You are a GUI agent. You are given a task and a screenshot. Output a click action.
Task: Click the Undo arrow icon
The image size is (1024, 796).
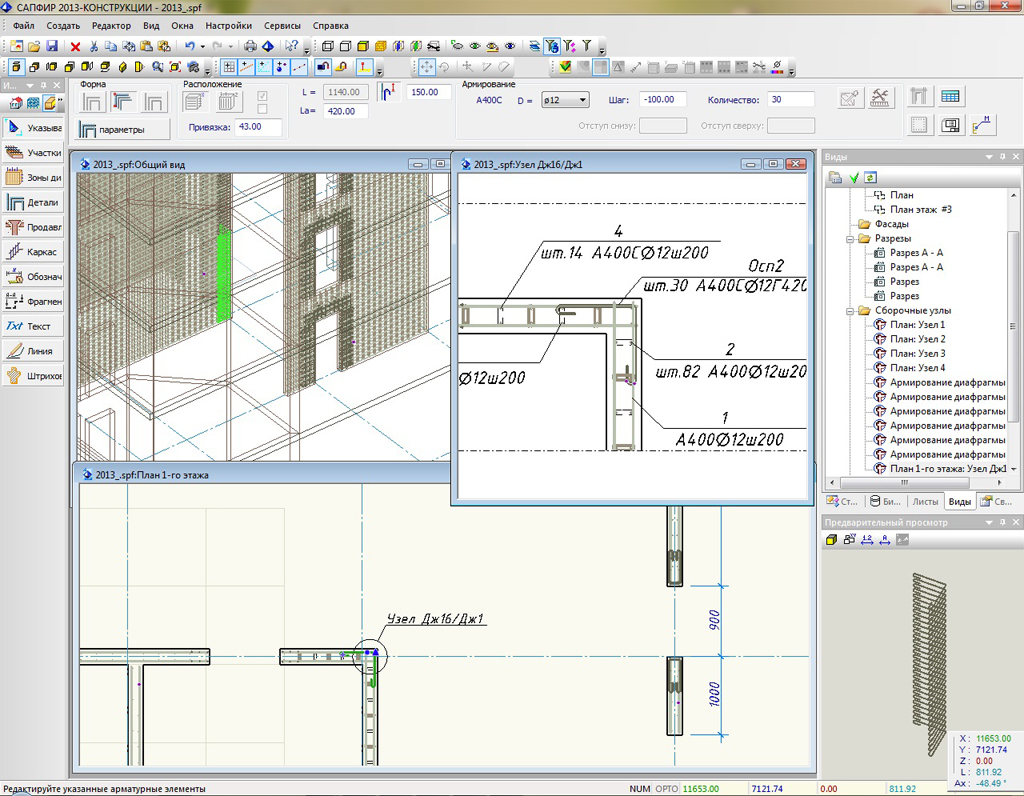click(190, 46)
